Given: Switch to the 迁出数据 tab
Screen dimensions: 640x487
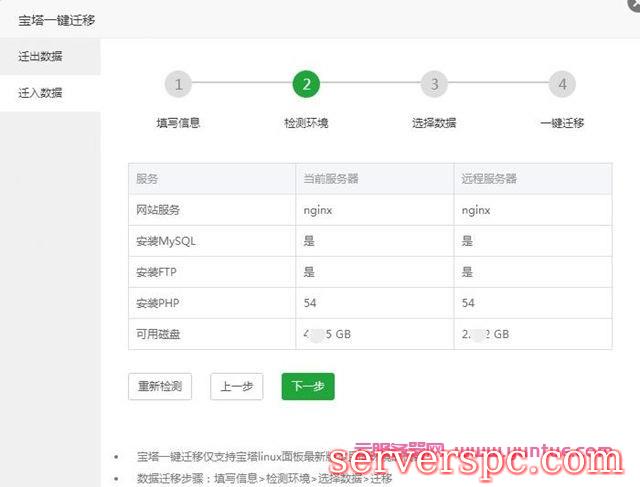Looking at the screenshot, I should (41, 58).
